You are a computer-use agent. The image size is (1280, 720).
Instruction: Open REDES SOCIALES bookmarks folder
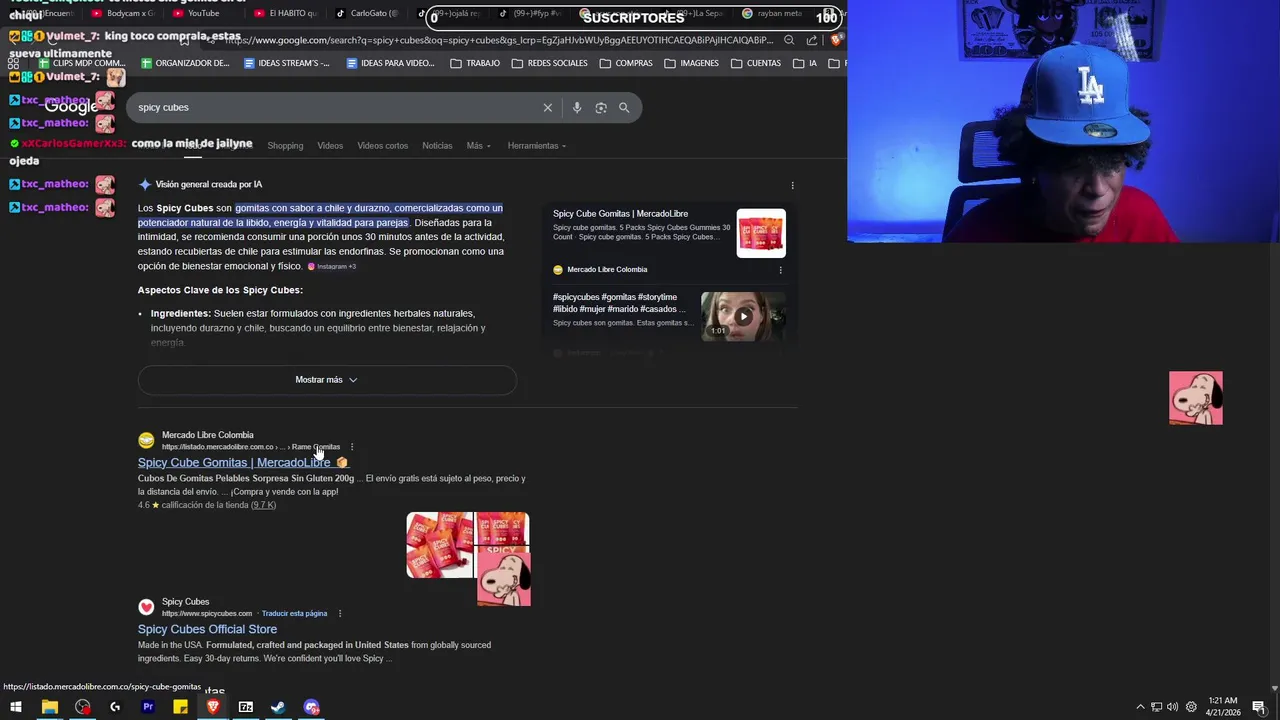[549, 63]
